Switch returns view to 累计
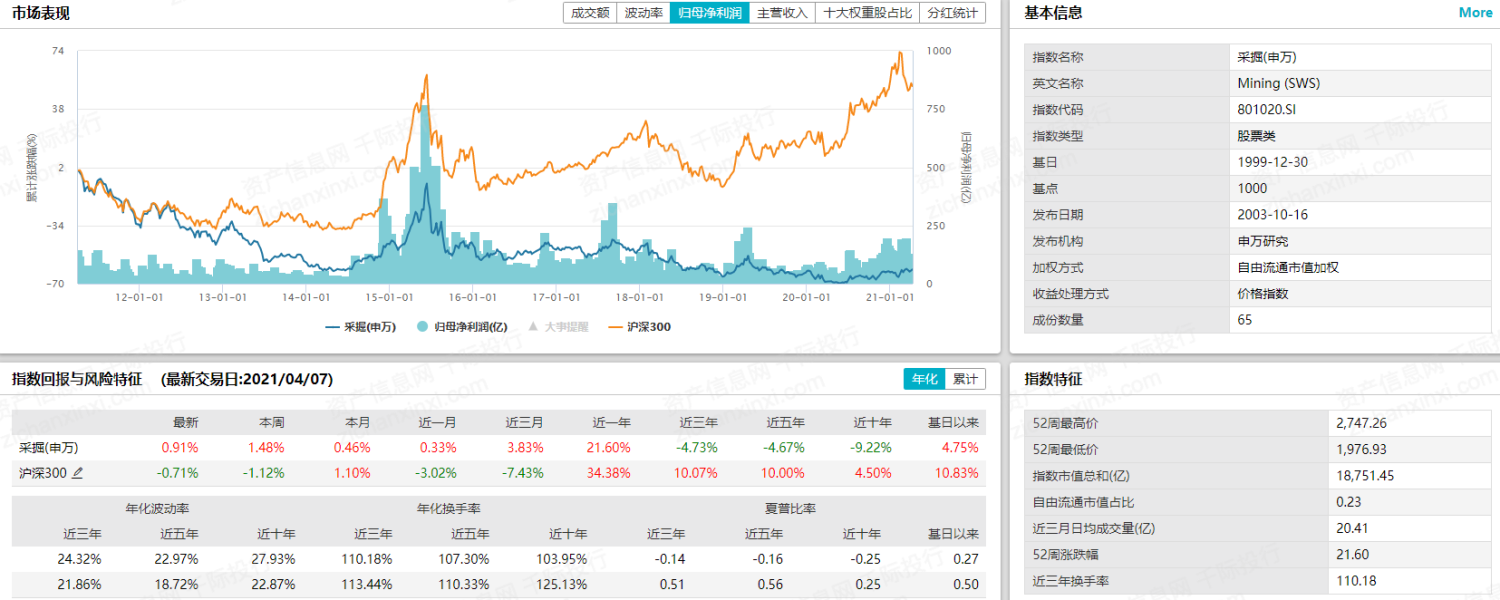 [x=963, y=379]
